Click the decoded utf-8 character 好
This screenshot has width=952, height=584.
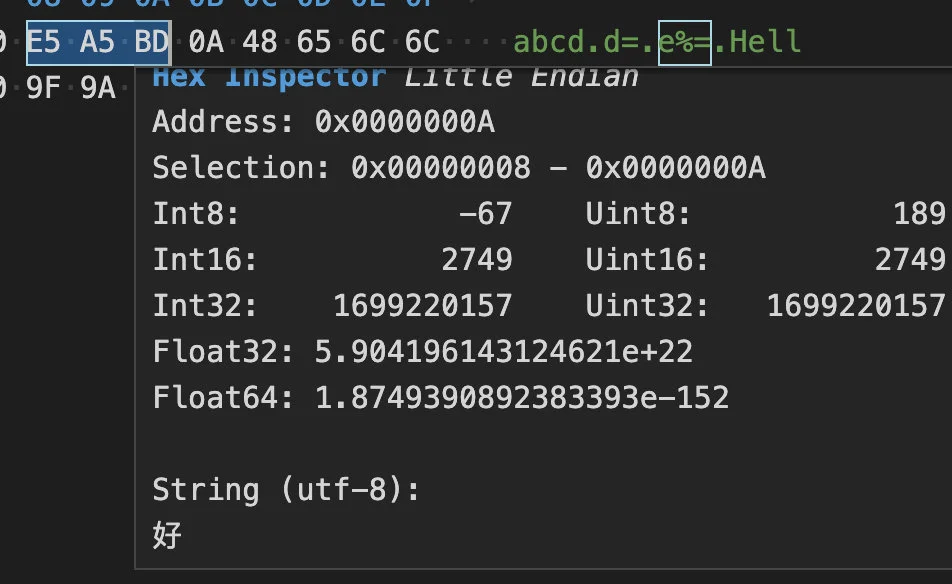pos(167,535)
